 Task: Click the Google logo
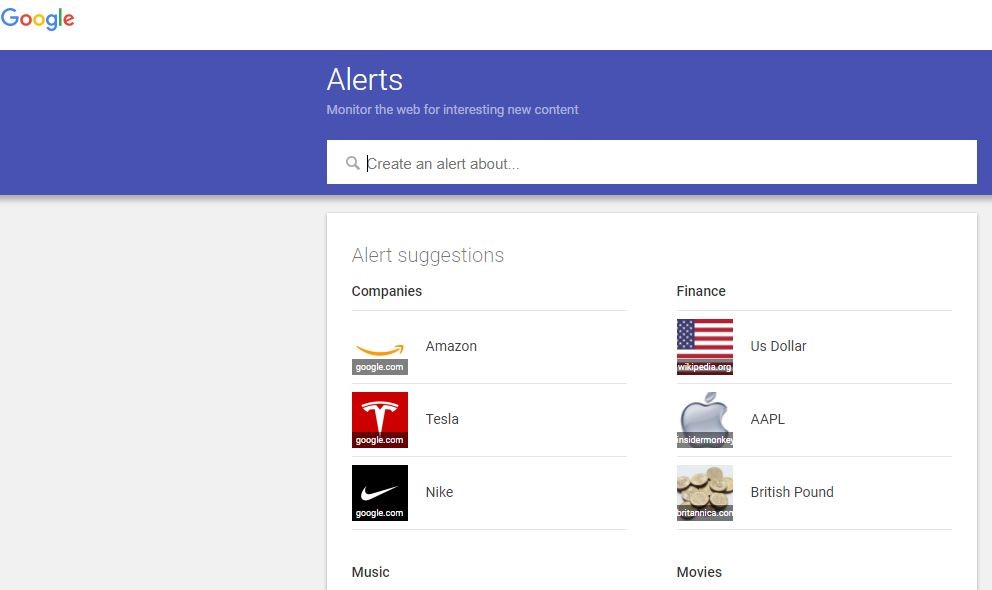38,19
